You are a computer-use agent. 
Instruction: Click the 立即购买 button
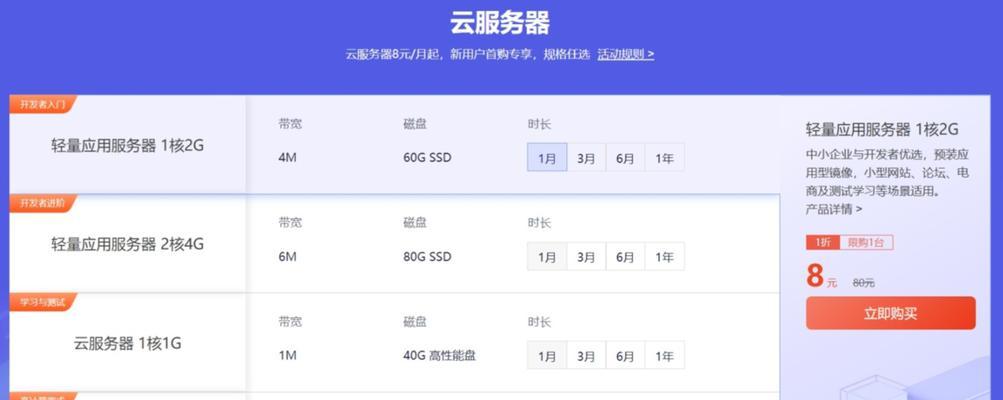click(x=890, y=313)
